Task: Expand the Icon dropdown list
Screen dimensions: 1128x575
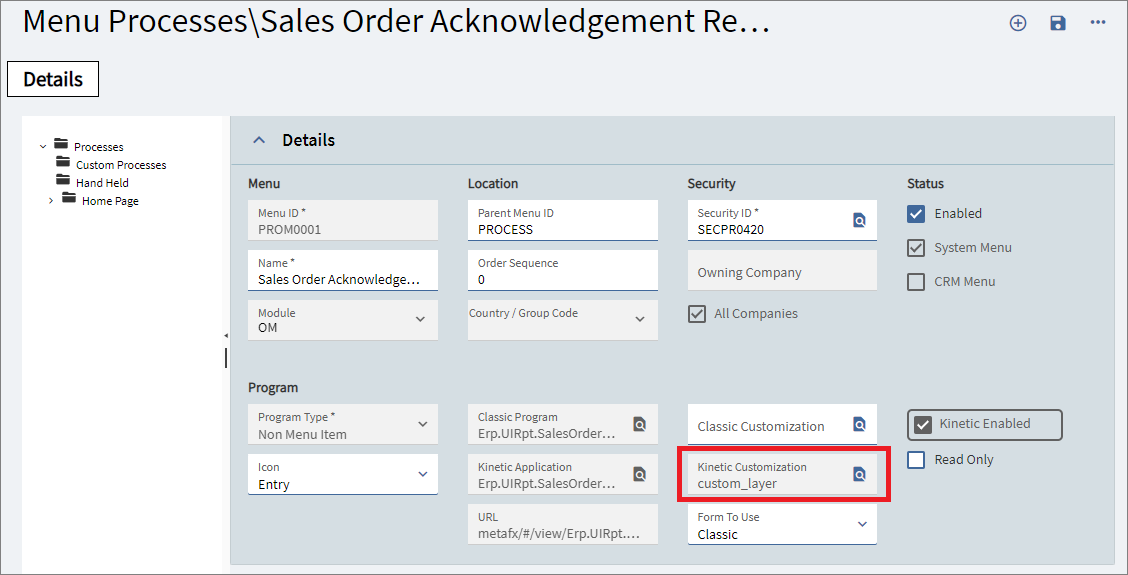Action: coord(422,474)
